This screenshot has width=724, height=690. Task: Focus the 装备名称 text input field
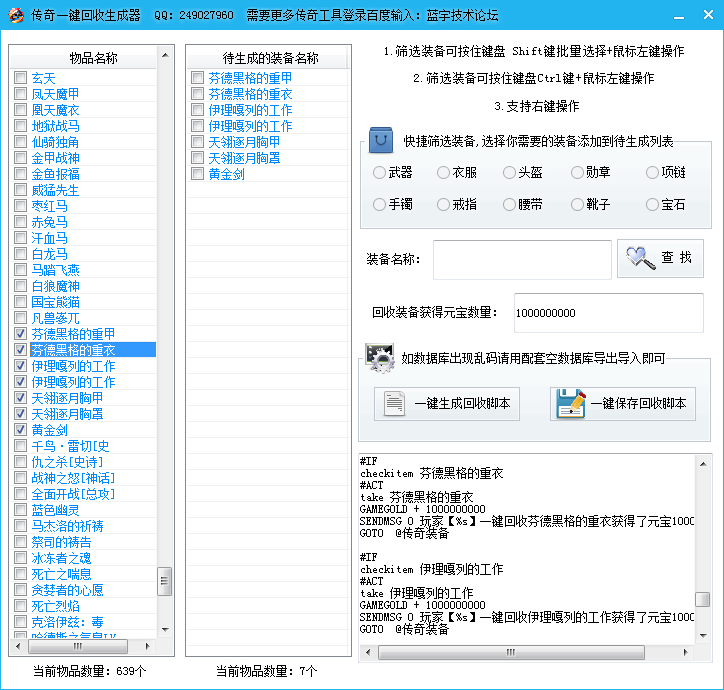(x=521, y=260)
